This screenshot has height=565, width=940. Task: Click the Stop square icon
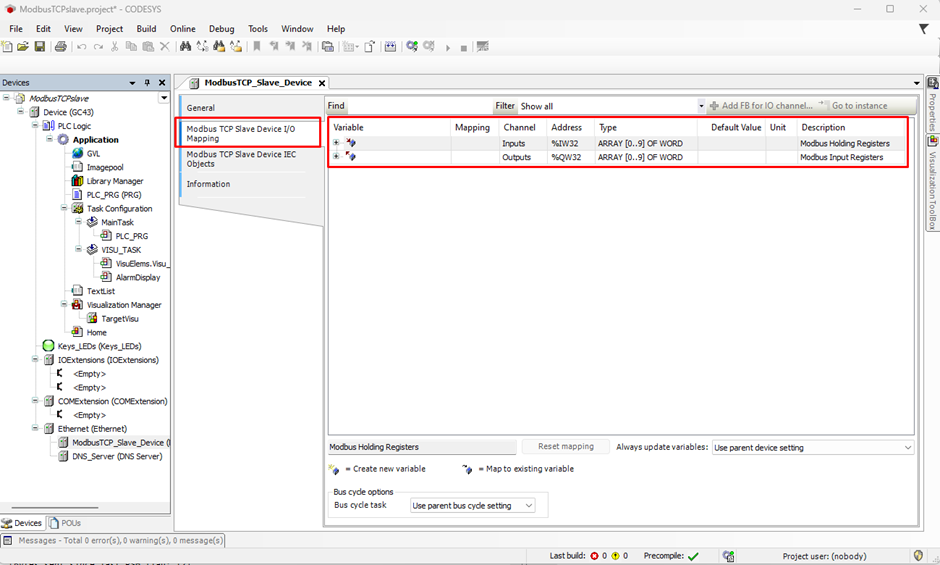point(463,48)
